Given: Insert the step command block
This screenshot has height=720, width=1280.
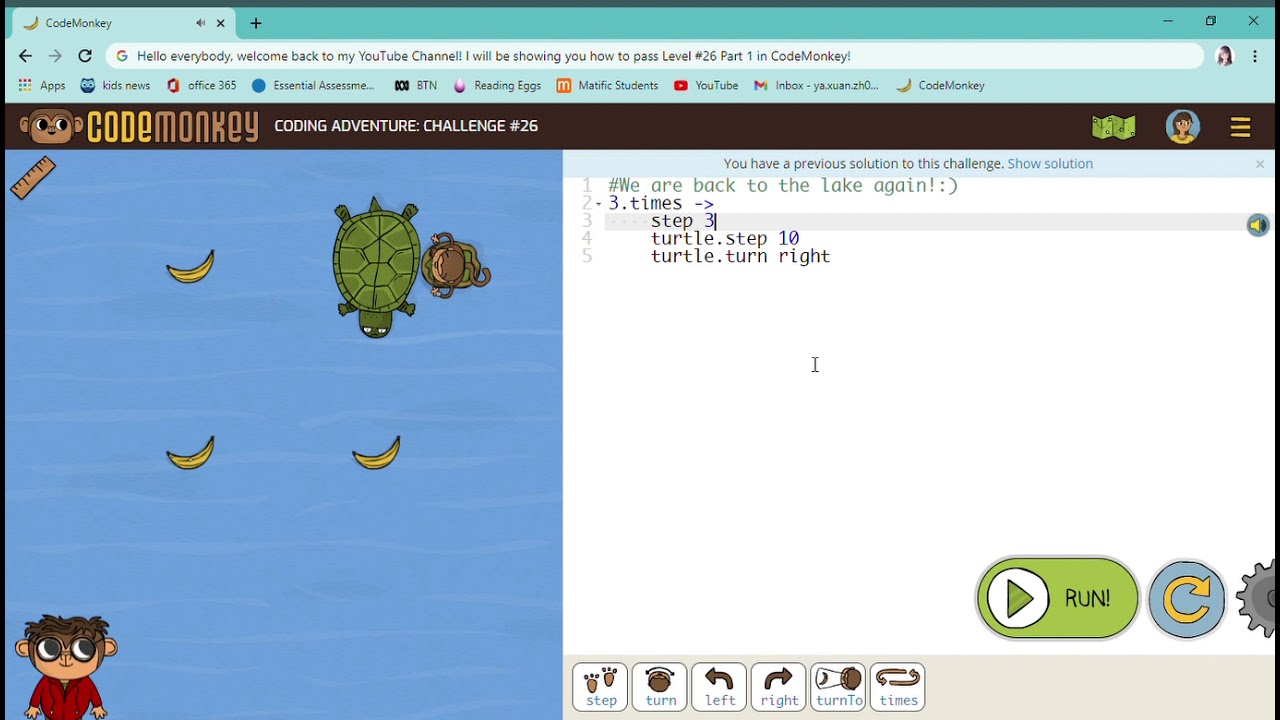Looking at the screenshot, I should pos(601,687).
